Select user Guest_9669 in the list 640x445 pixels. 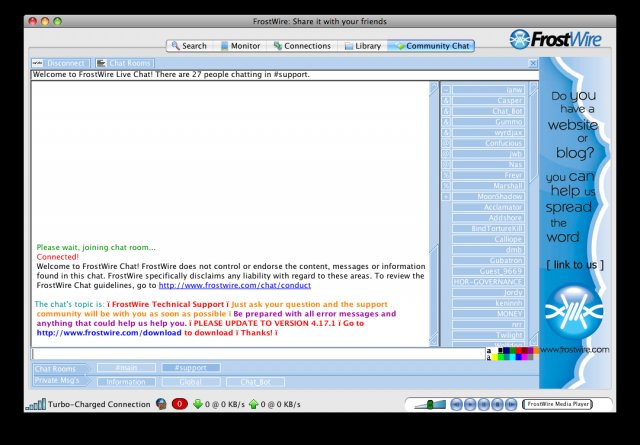[x=488, y=271]
